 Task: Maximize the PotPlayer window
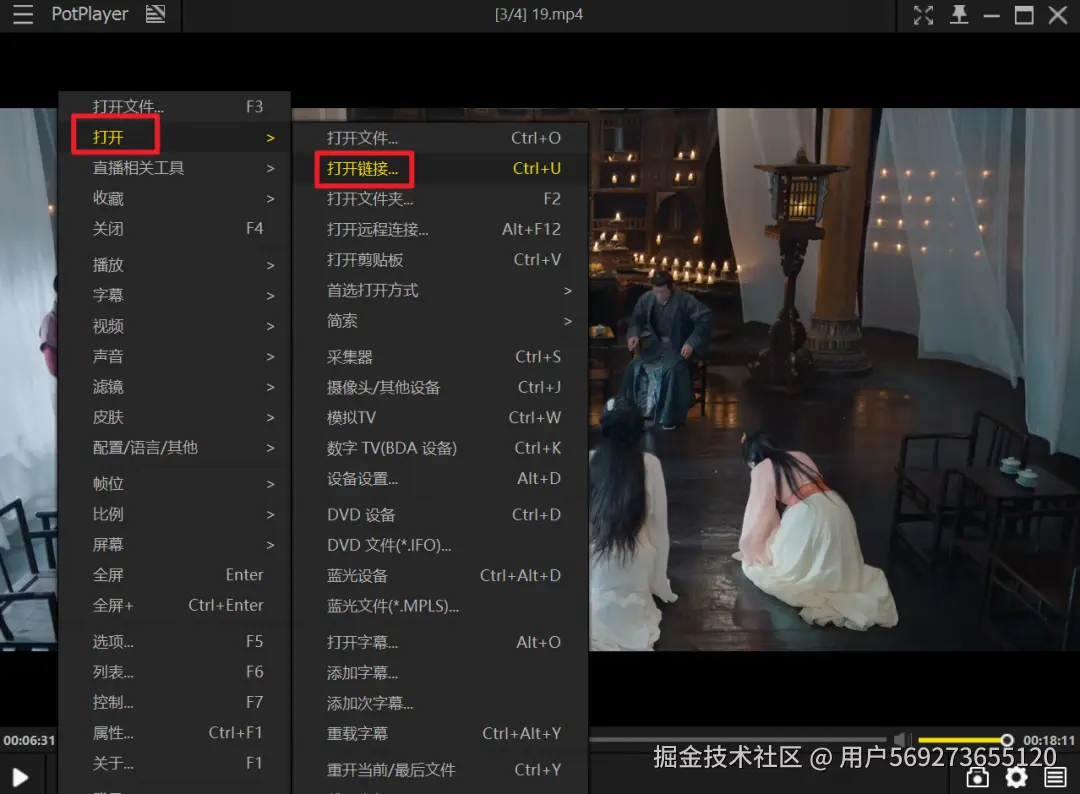tap(1024, 14)
